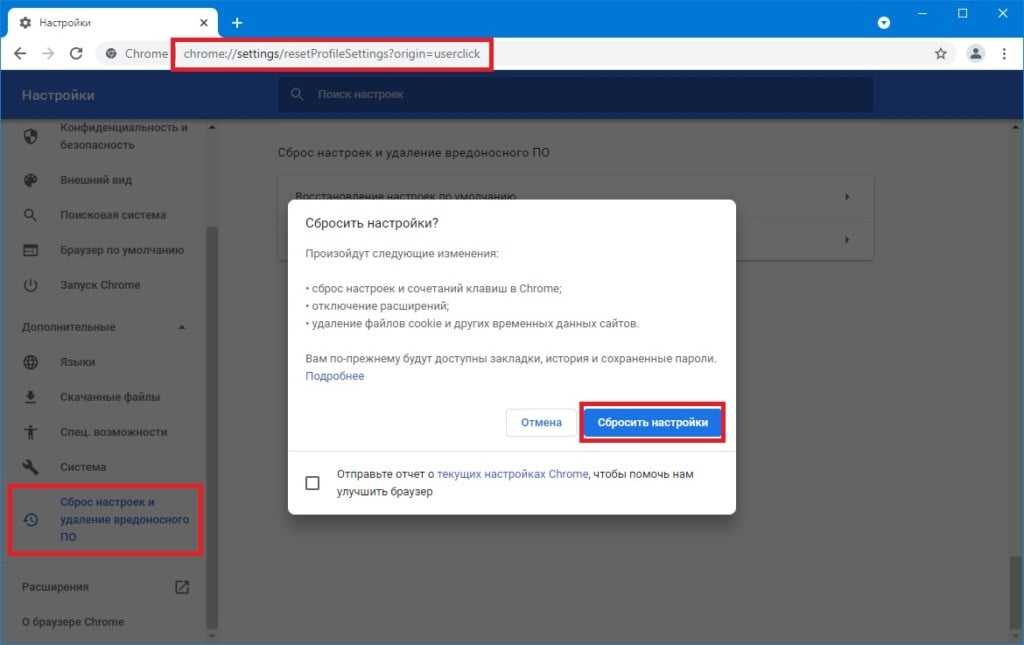The image size is (1024, 645).
Task: Select the Настройки browser tab
Action: point(112,23)
